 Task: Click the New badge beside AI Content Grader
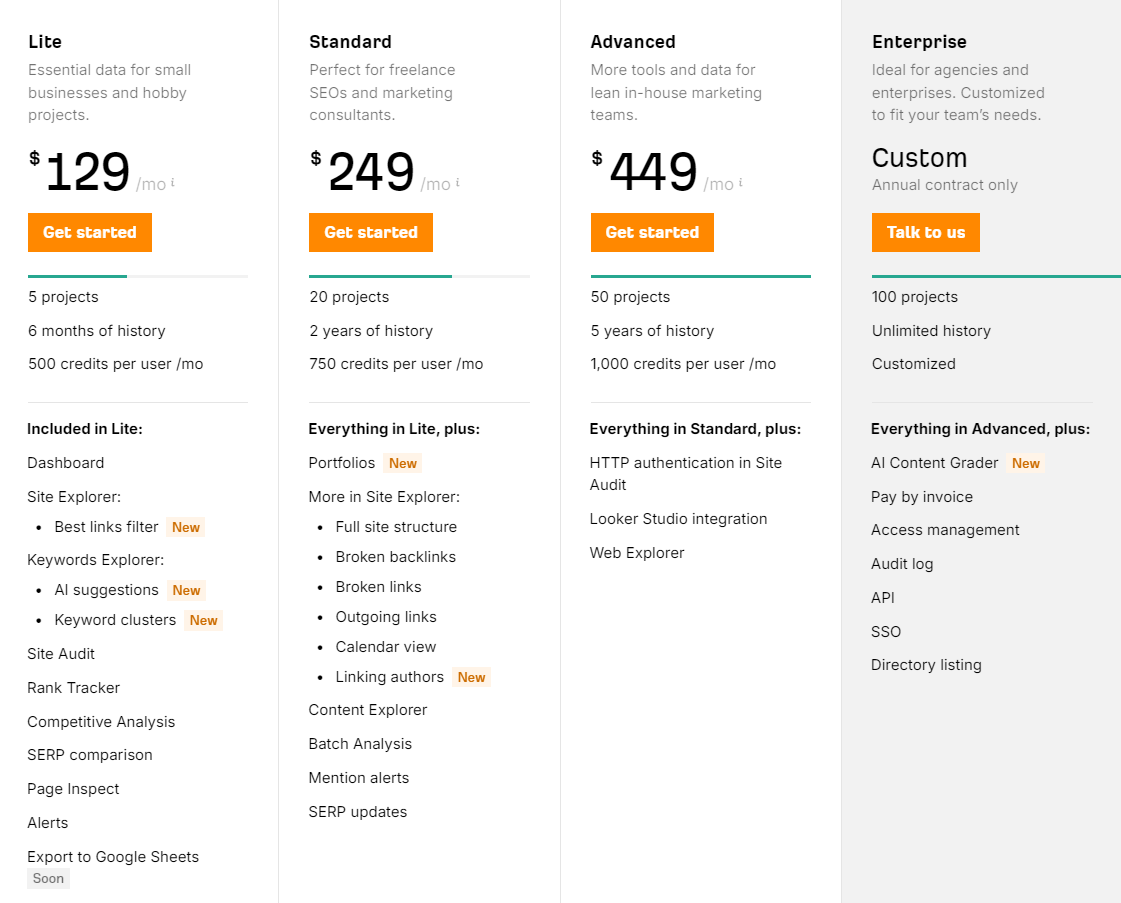tap(1027, 463)
